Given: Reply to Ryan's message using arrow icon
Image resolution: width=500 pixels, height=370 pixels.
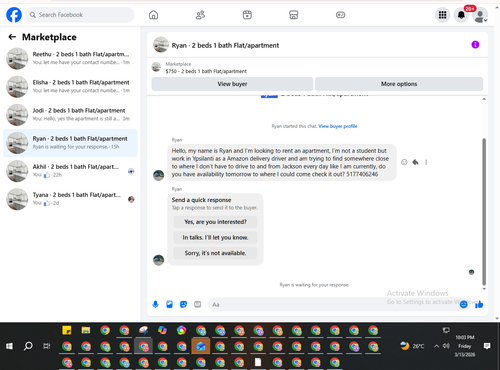Looking at the screenshot, I should tap(415, 162).
